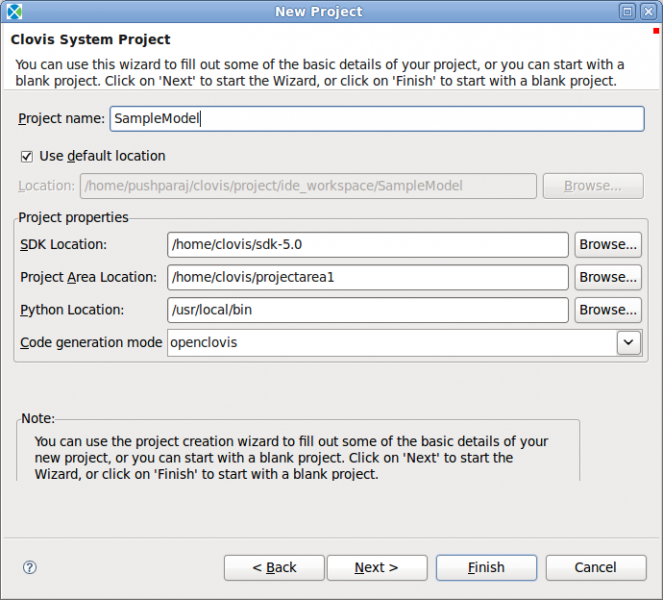Maximize the New Project dialog

pyautogui.click(x=627, y=11)
